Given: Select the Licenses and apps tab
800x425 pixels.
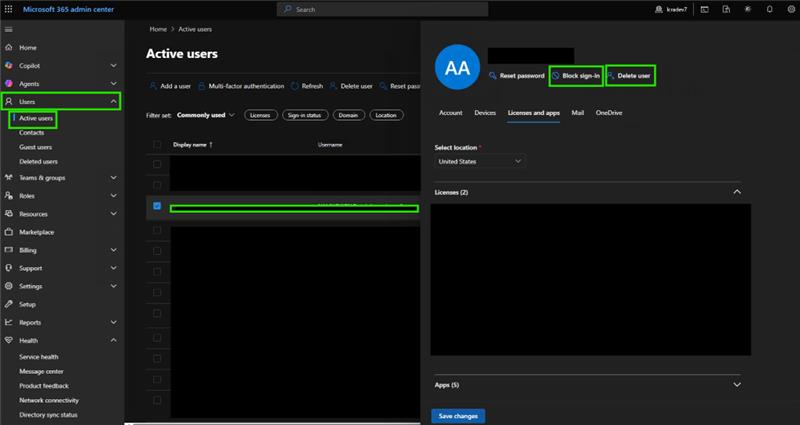Looking at the screenshot, I should [534, 113].
